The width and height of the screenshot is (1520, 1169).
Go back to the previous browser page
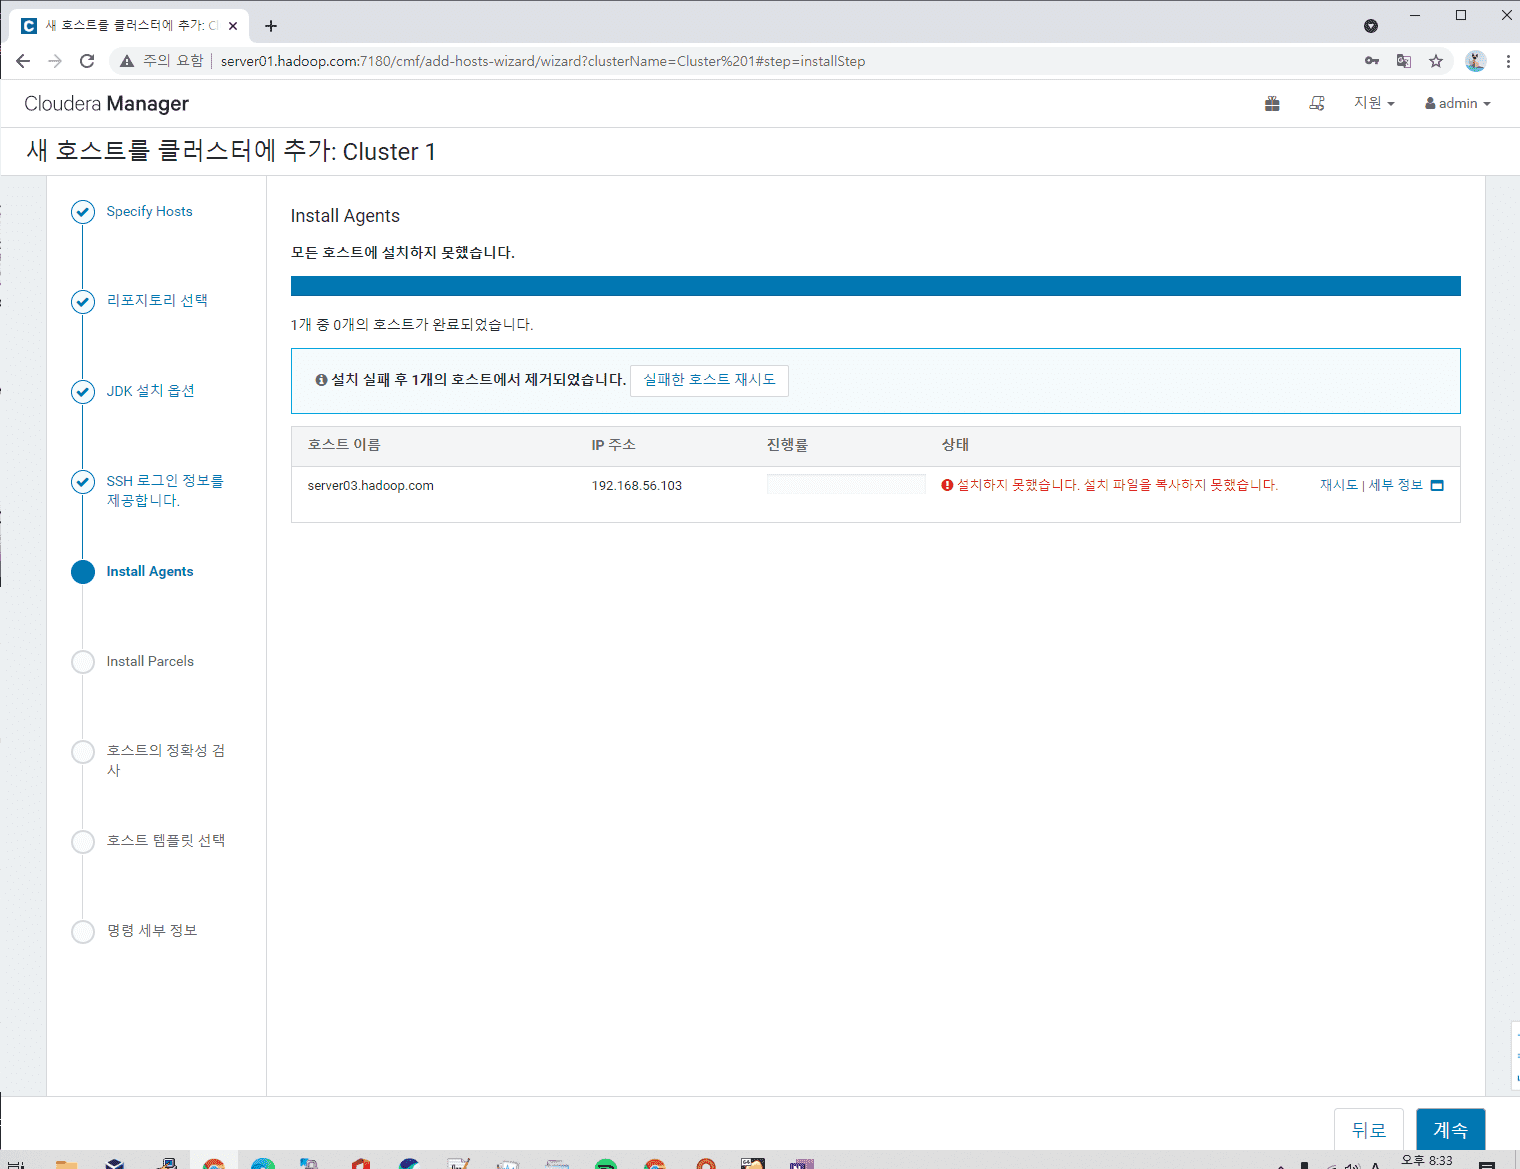point(23,61)
